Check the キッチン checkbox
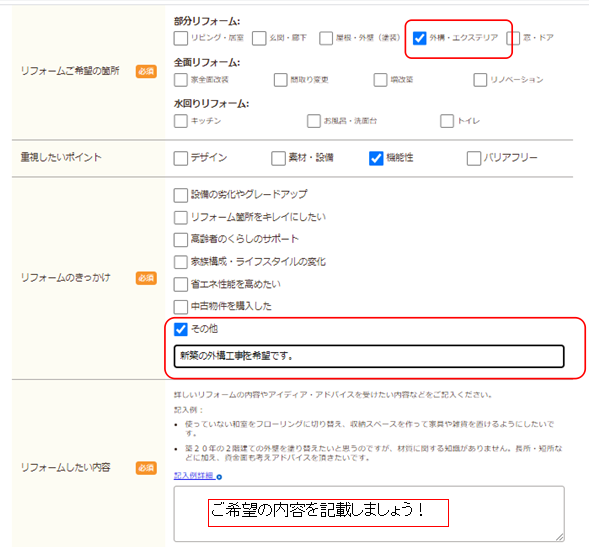 coord(181,121)
